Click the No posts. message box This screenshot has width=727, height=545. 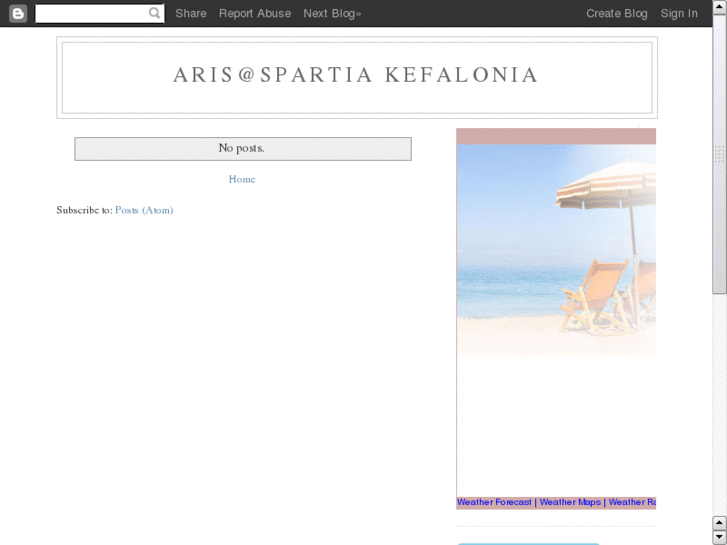pyautogui.click(x=243, y=149)
